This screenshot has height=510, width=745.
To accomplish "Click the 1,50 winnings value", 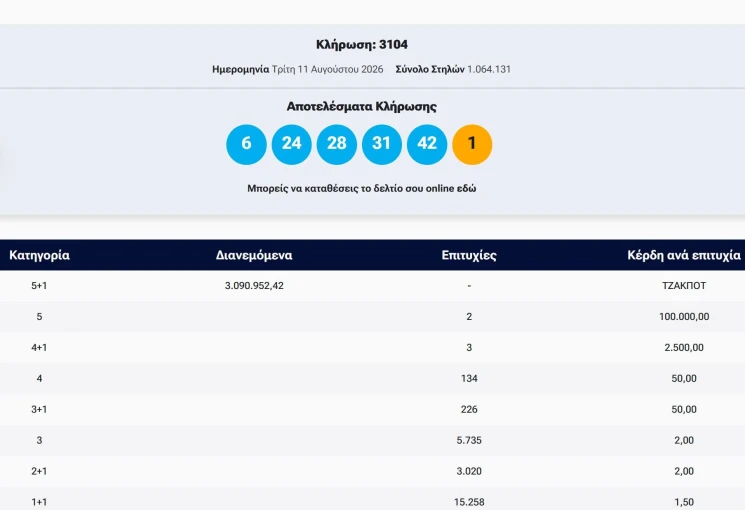I will click(684, 502).
